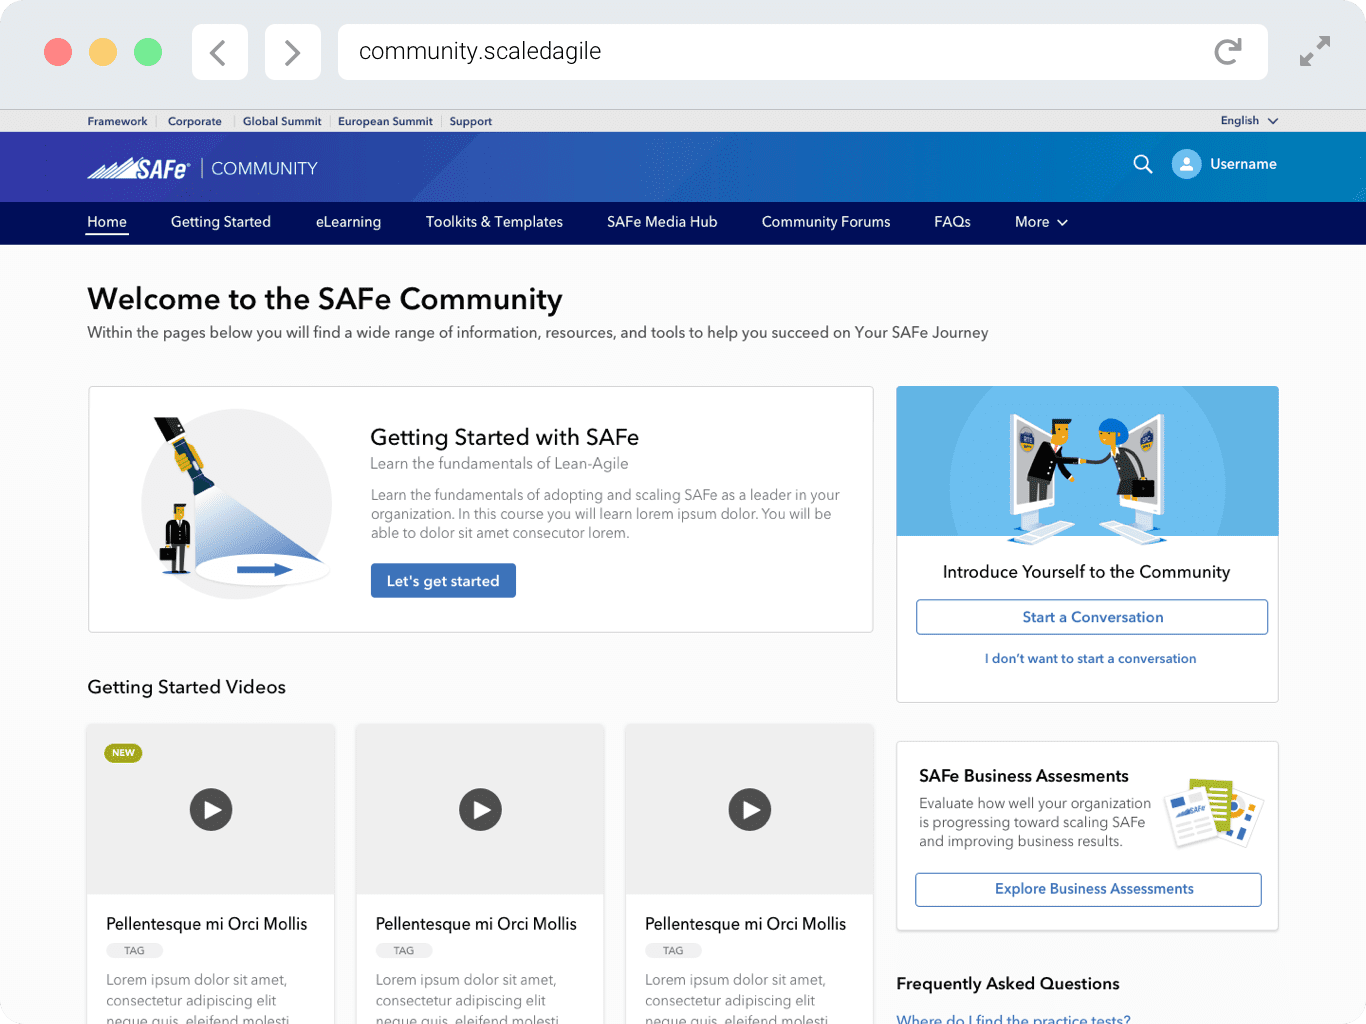Screen dimensions: 1366x1024
Task: Open the Community Forums nav item
Action: click(x=826, y=222)
